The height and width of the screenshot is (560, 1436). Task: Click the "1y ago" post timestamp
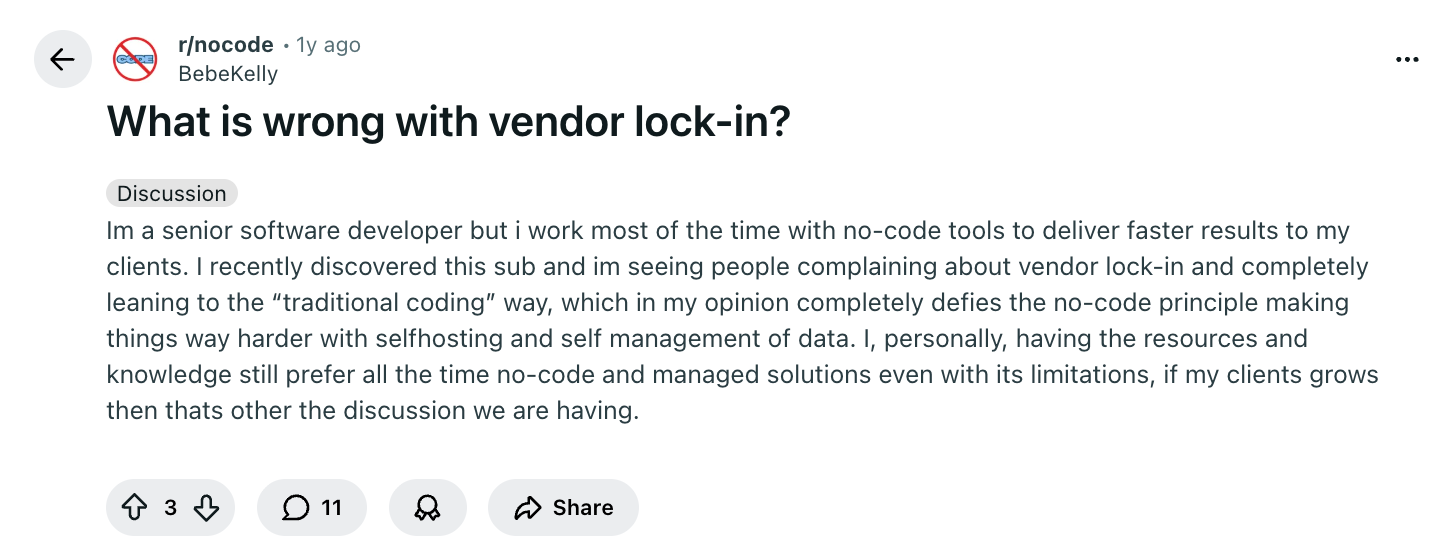tap(328, 45)
